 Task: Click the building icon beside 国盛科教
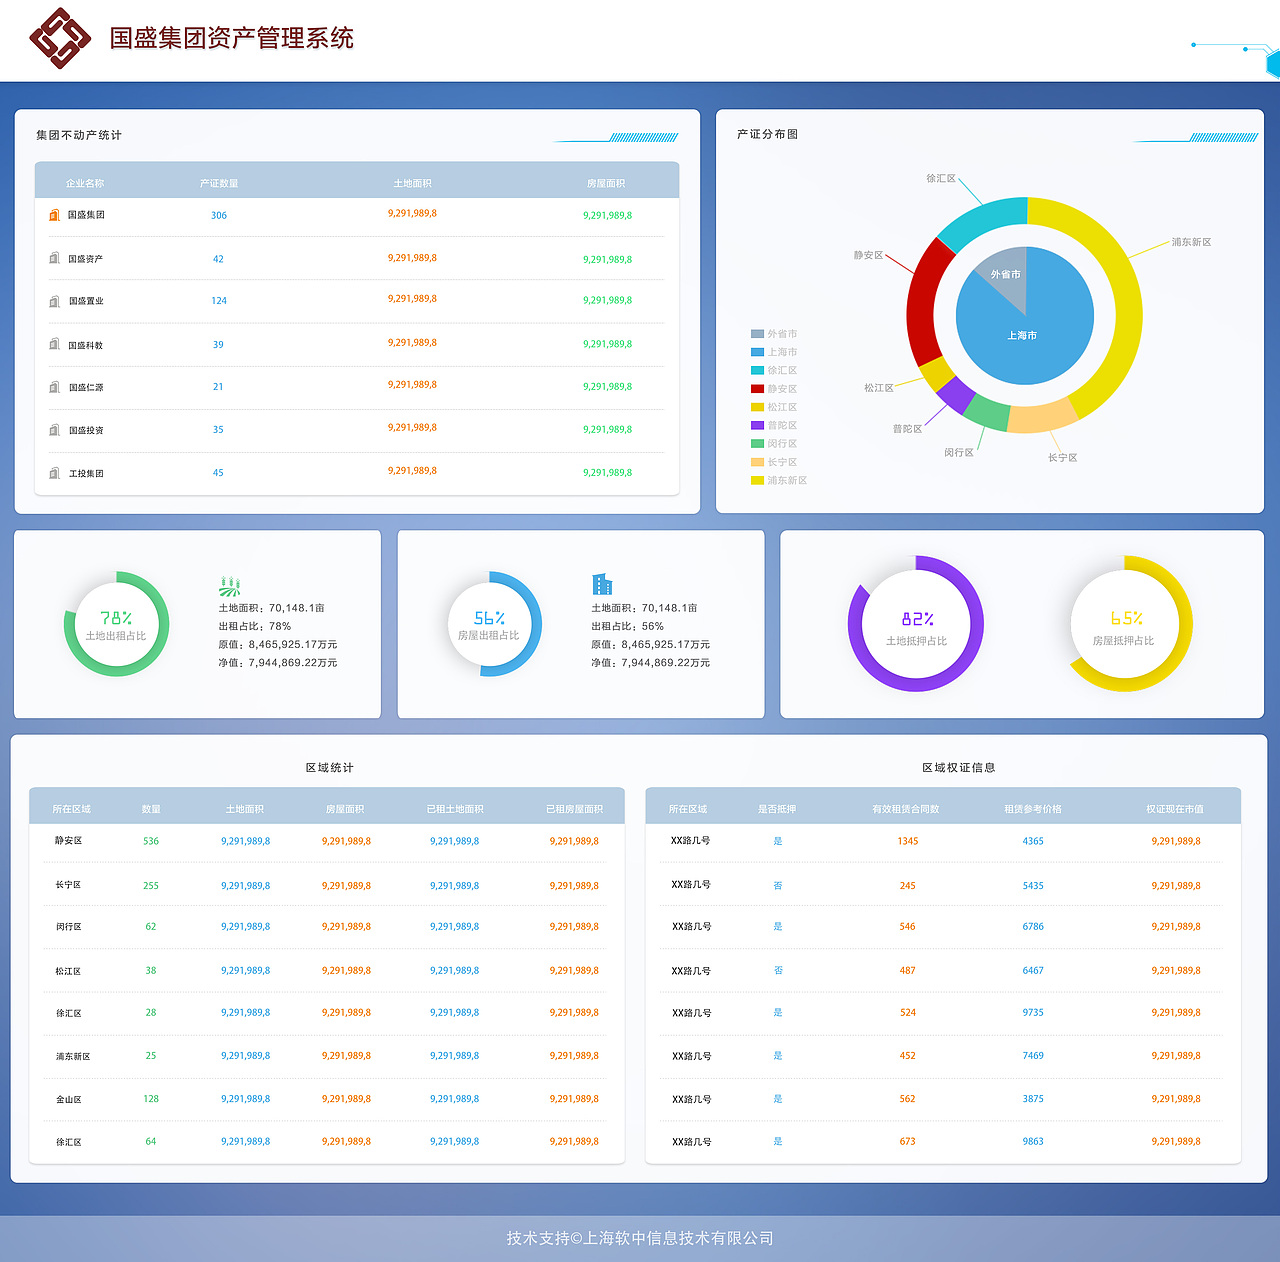click(x=55, y=344)
